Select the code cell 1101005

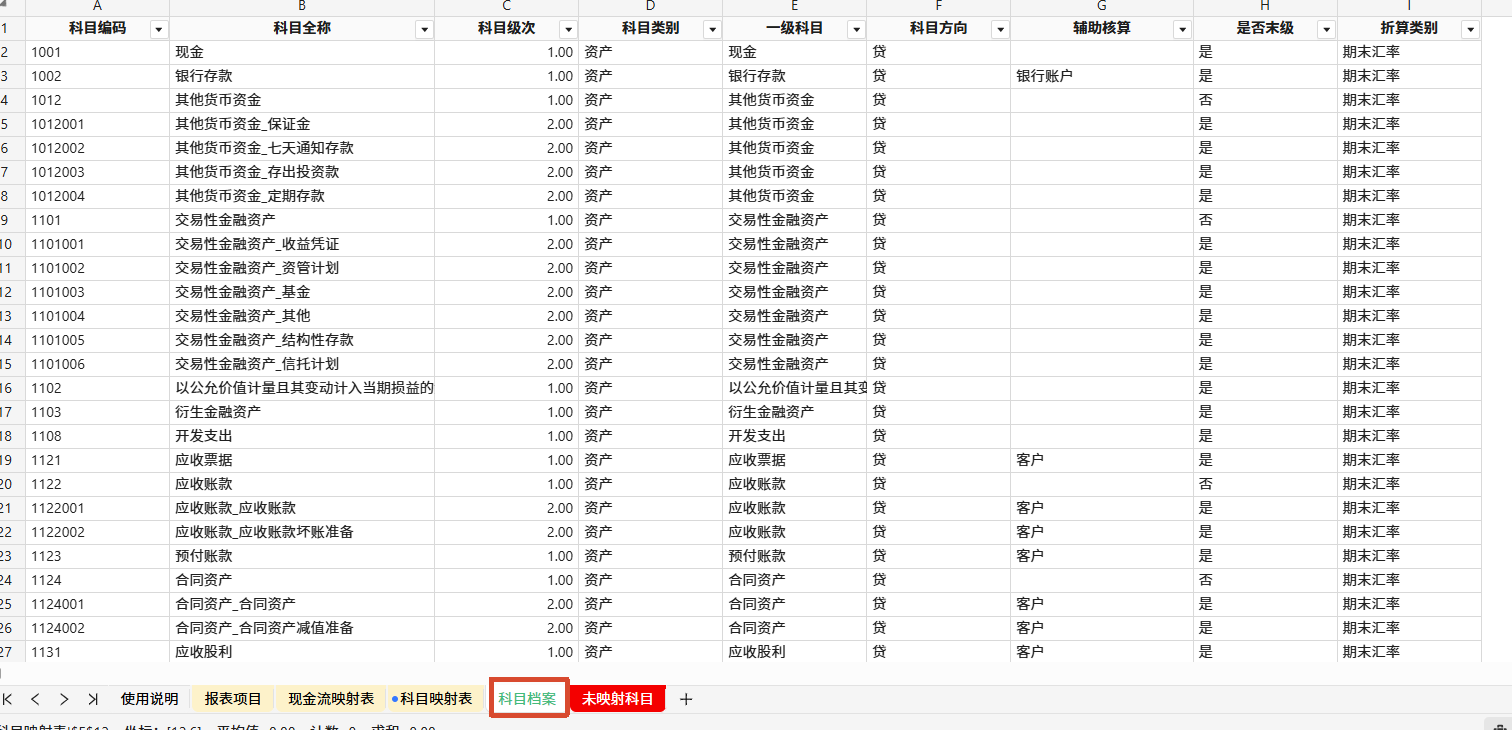[97, 340]
